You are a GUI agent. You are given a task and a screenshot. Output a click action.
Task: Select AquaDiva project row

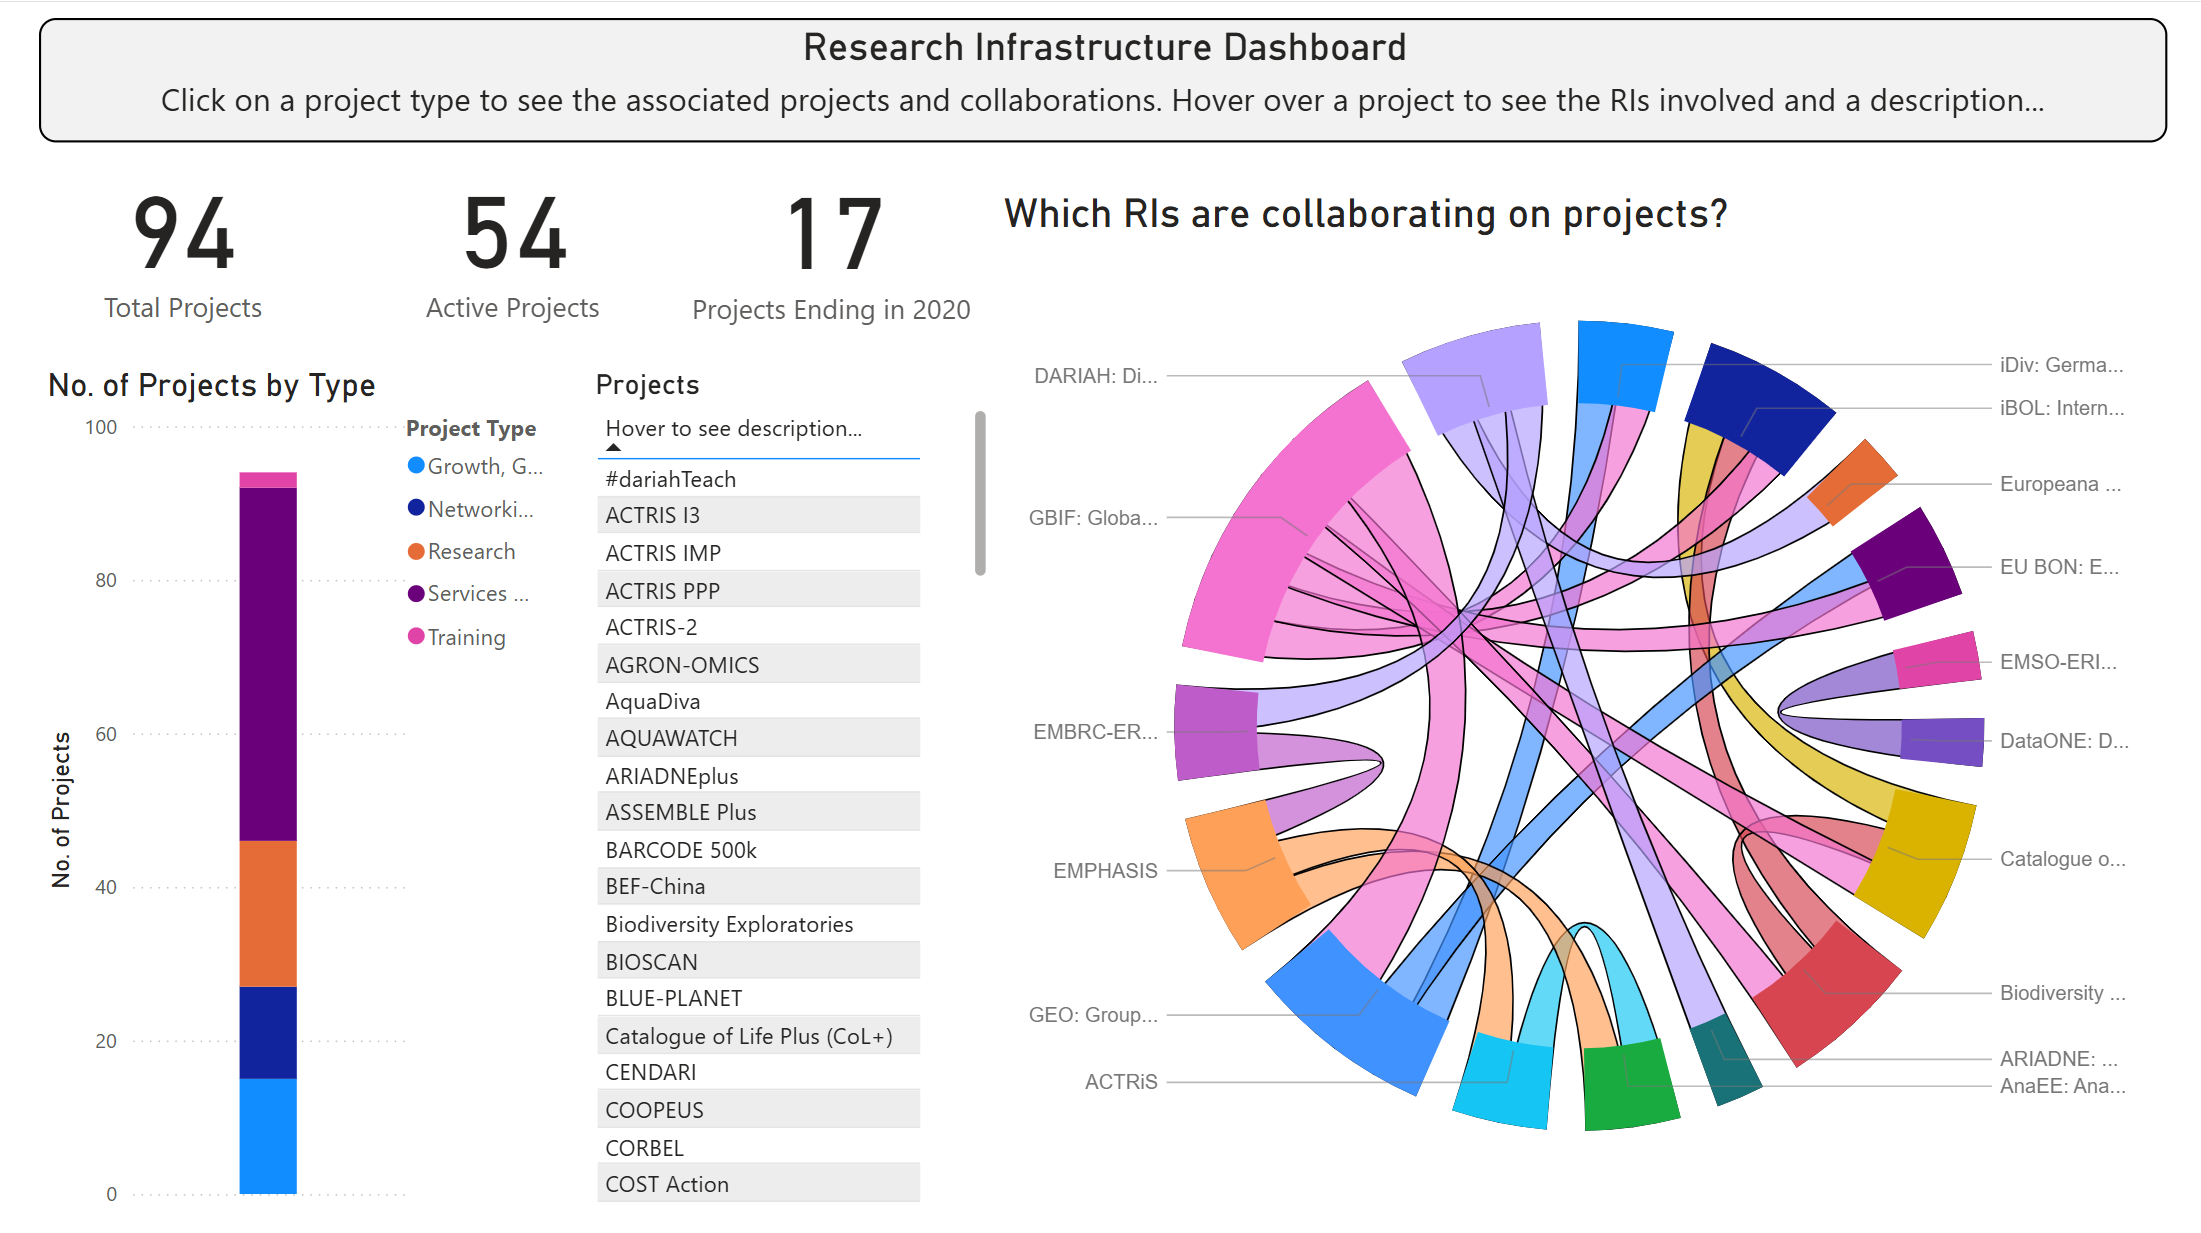coord(759,701)
